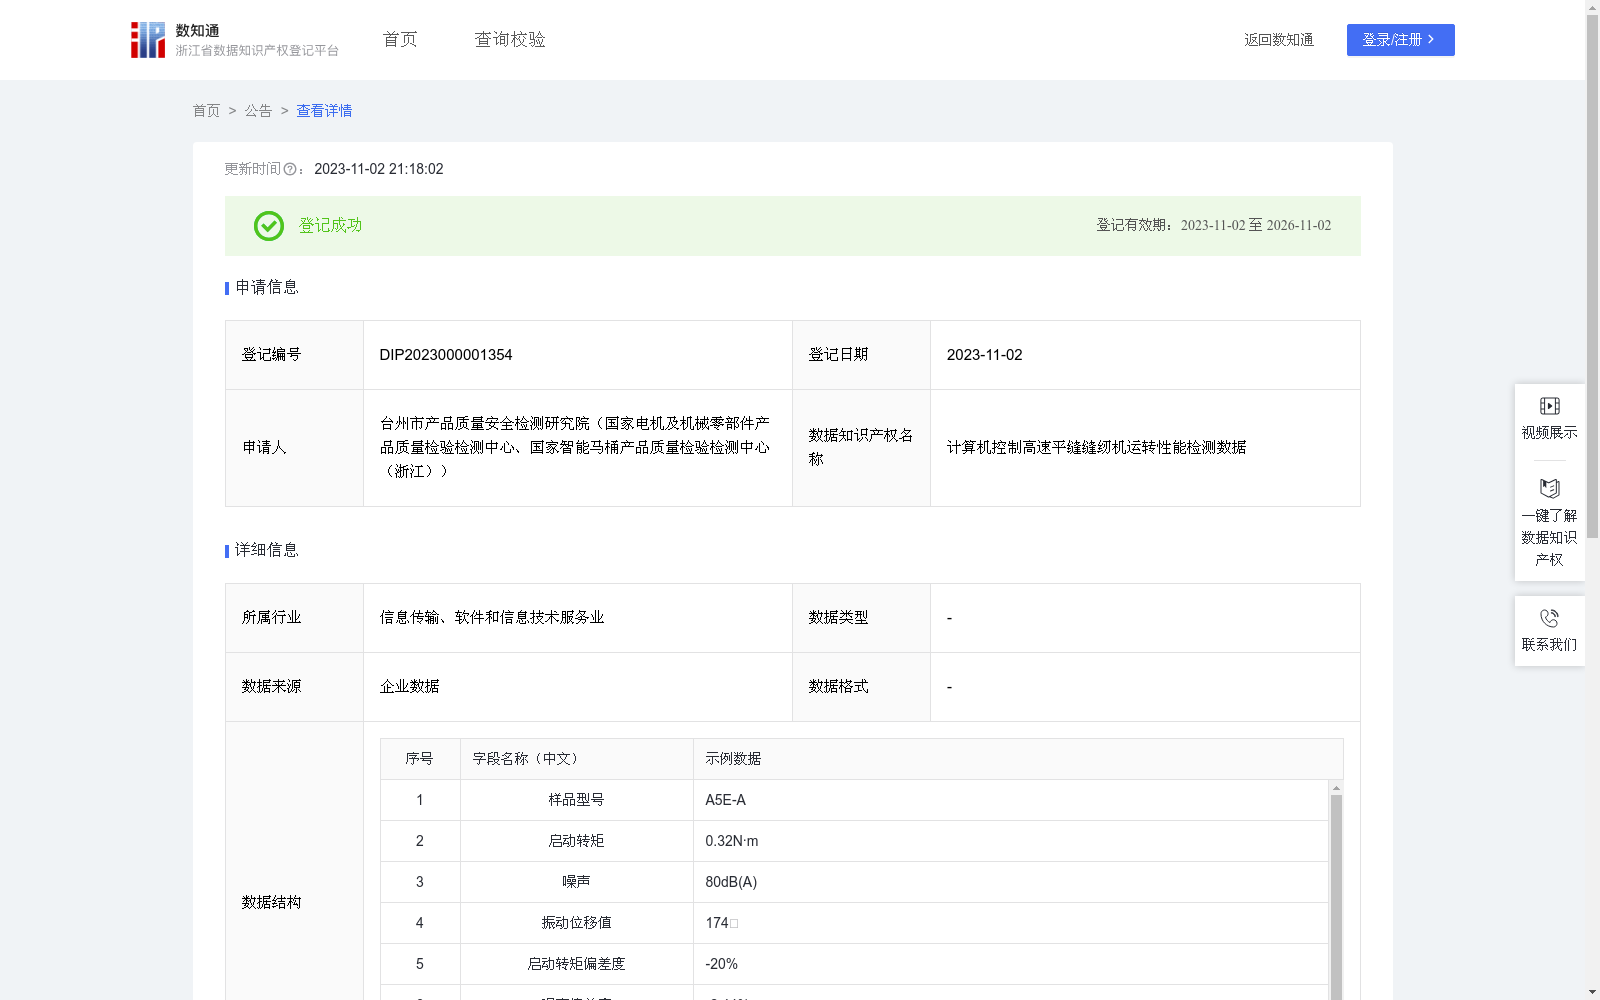1600x1000 pixels.
Task: Click the 登记日期 value 2023-11-02
Action: tap(984, 355)
